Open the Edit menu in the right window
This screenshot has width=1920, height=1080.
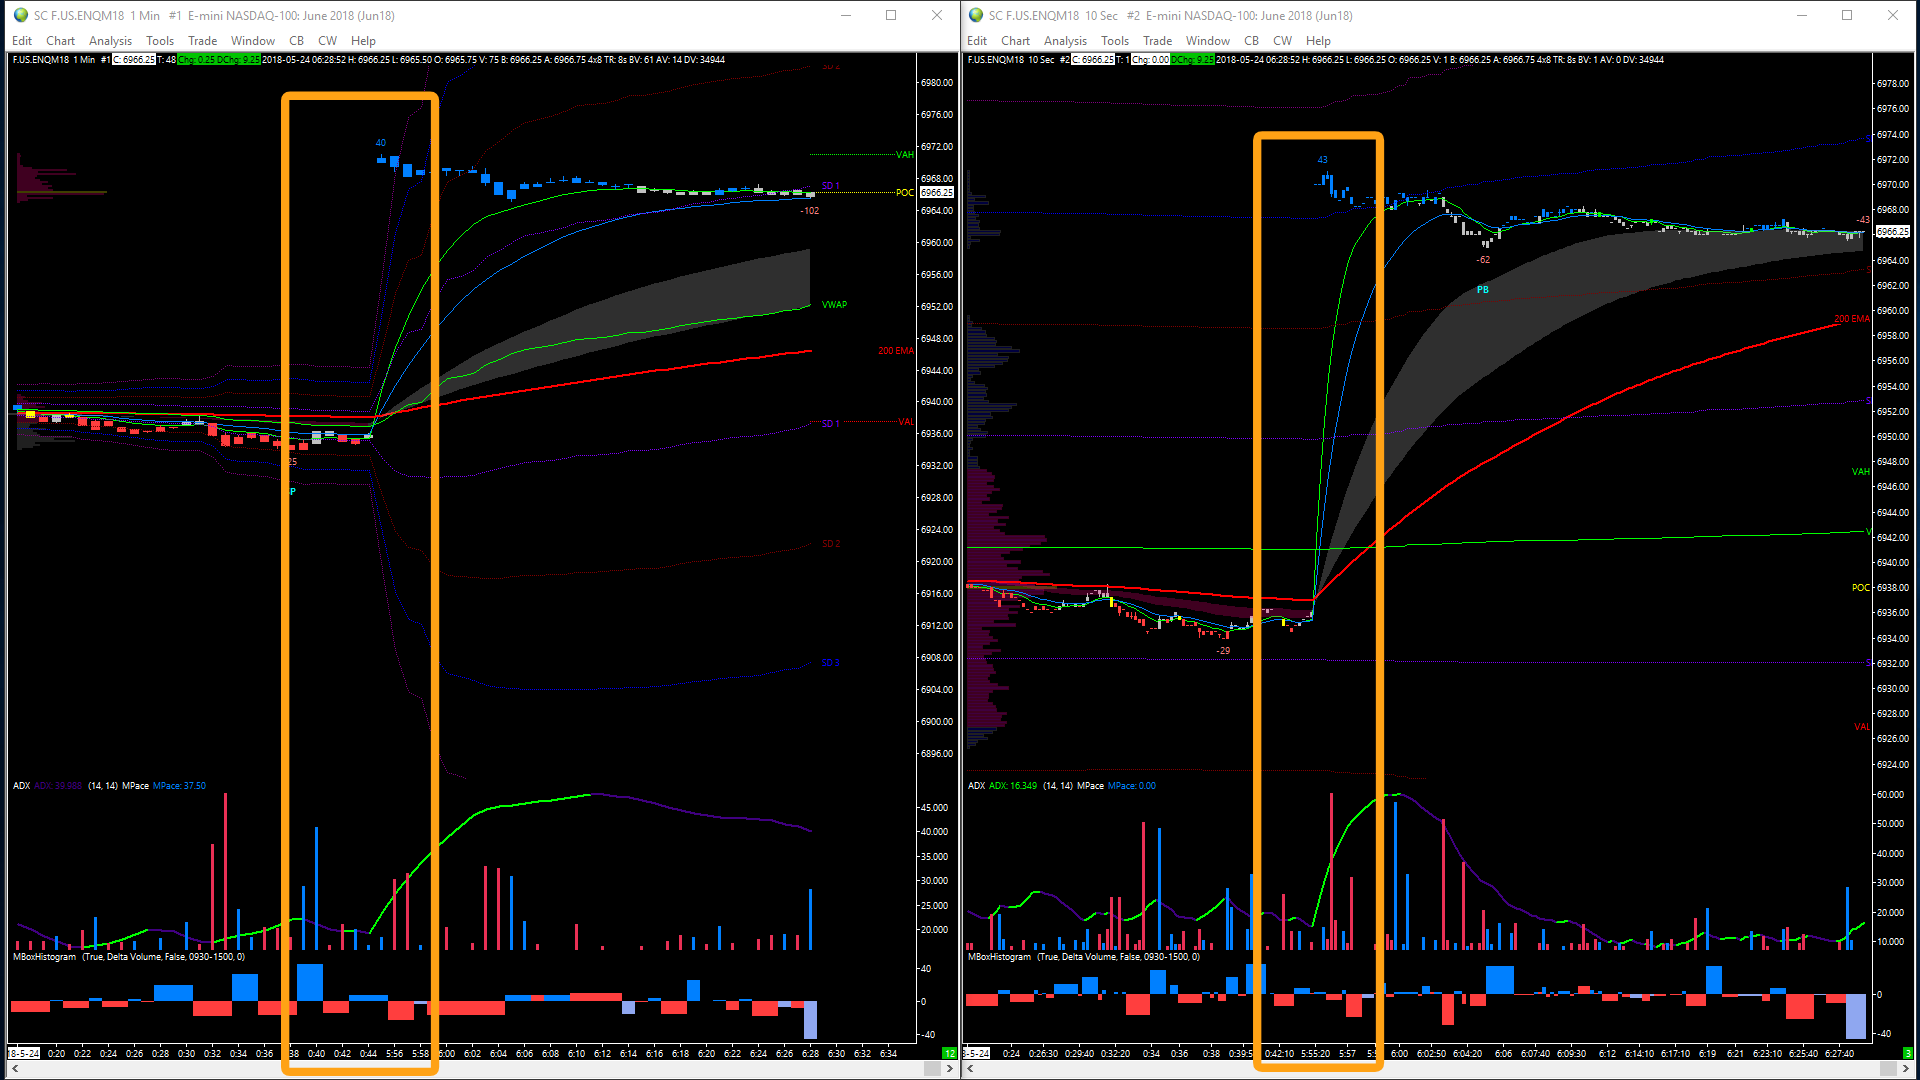976,41
